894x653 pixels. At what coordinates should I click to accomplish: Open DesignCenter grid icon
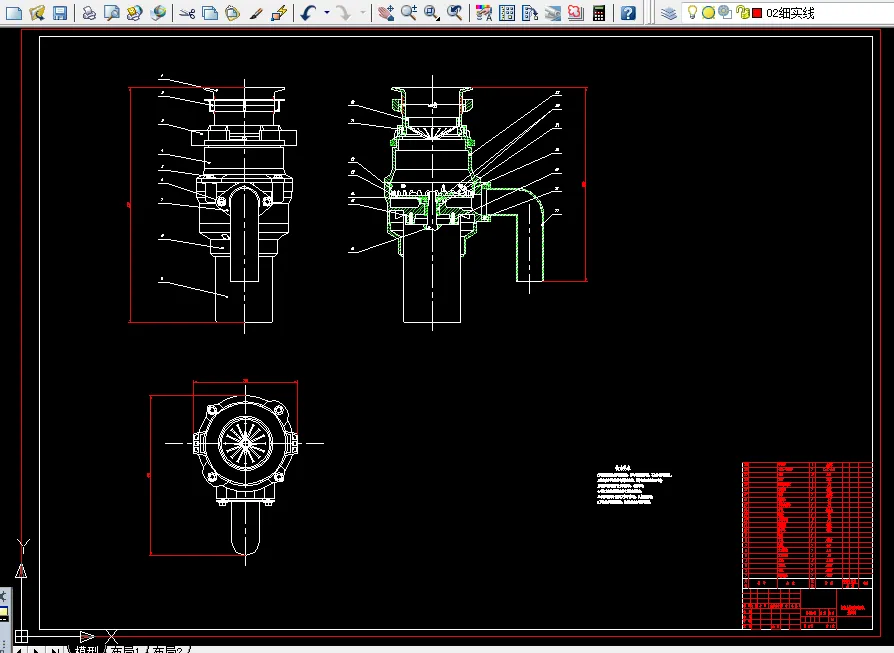507,13
